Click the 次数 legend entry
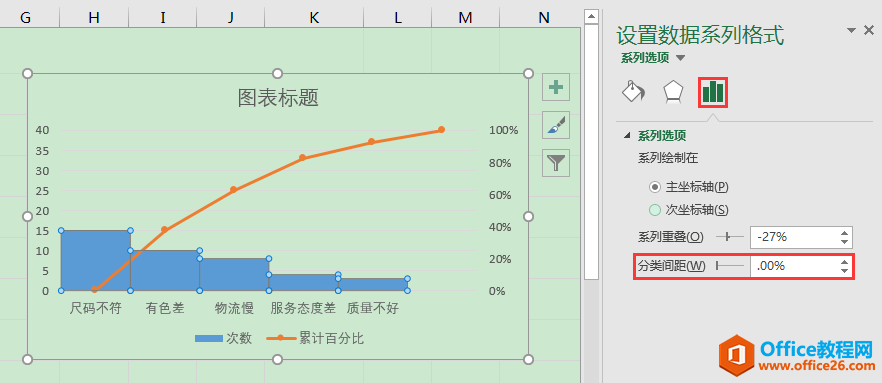 click(223, 338)
